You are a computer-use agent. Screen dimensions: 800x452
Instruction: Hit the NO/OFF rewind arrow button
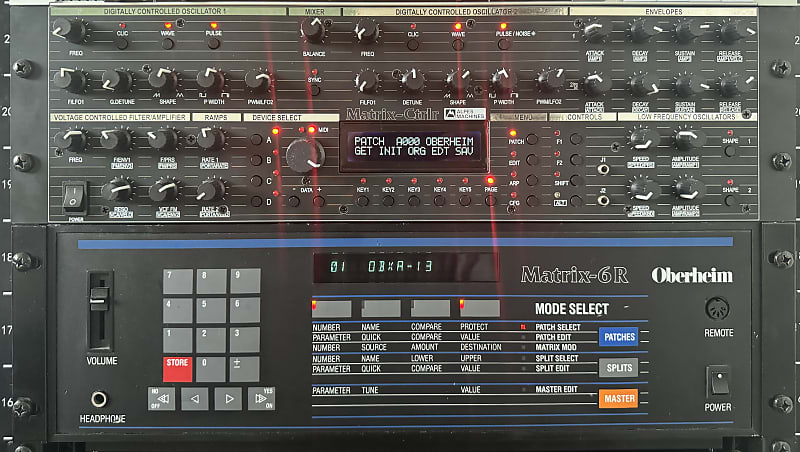tap(161, 399)
